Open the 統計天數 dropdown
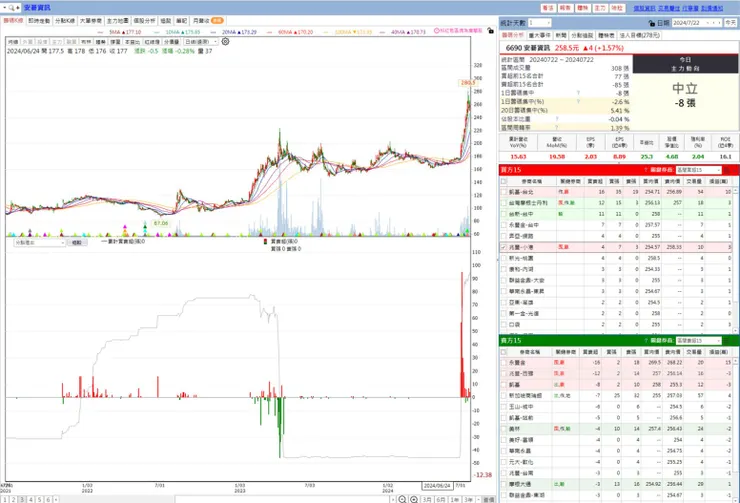The width and height of the screenshot is (740, 503). pyautogui.click(x=539, y=23)
